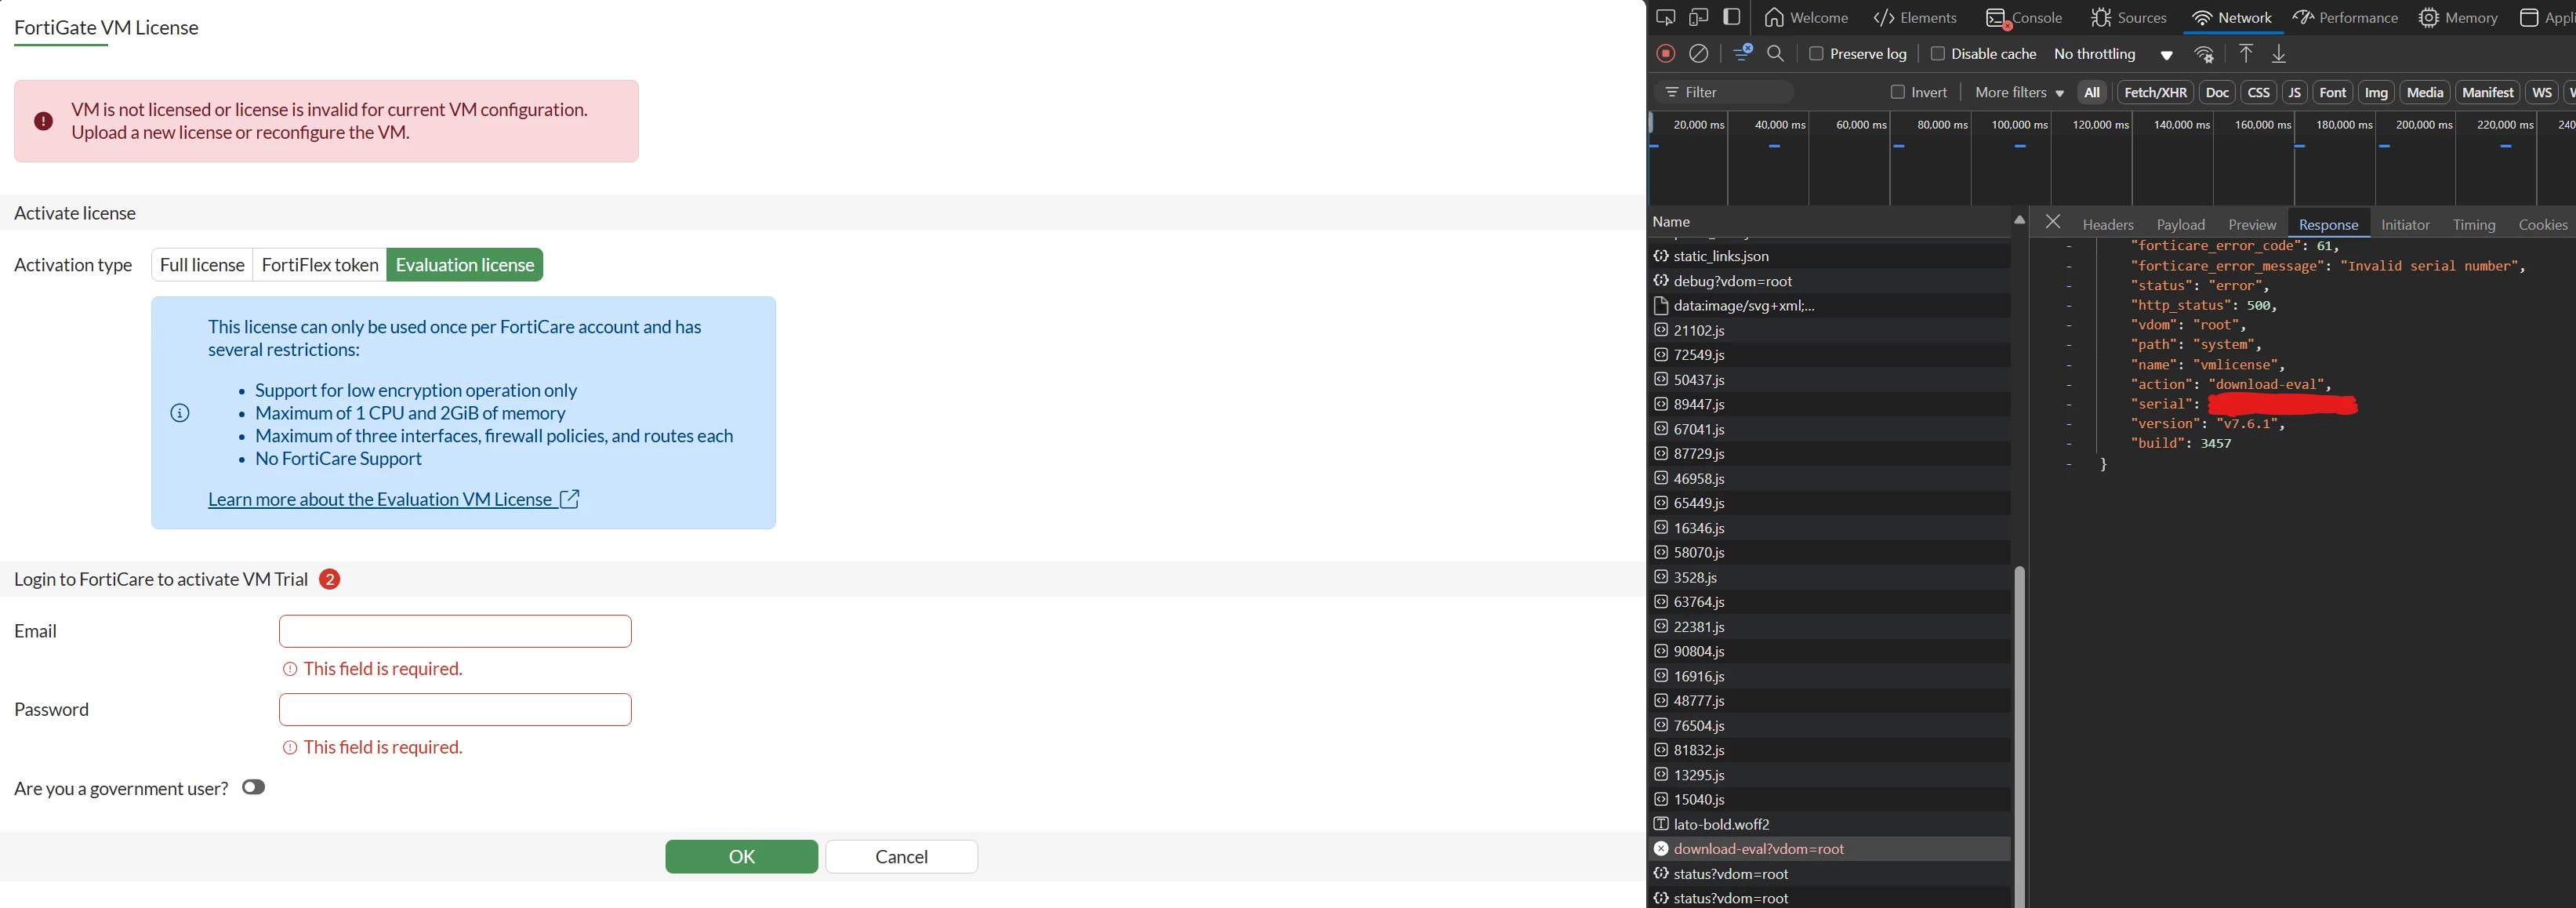
Task: Open the Elements tab
Action: [1914, 17]
